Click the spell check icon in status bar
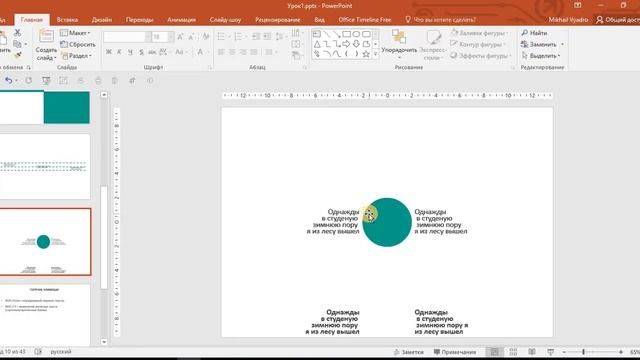Screen dimensions: 640x360 (x=38, y=351)
